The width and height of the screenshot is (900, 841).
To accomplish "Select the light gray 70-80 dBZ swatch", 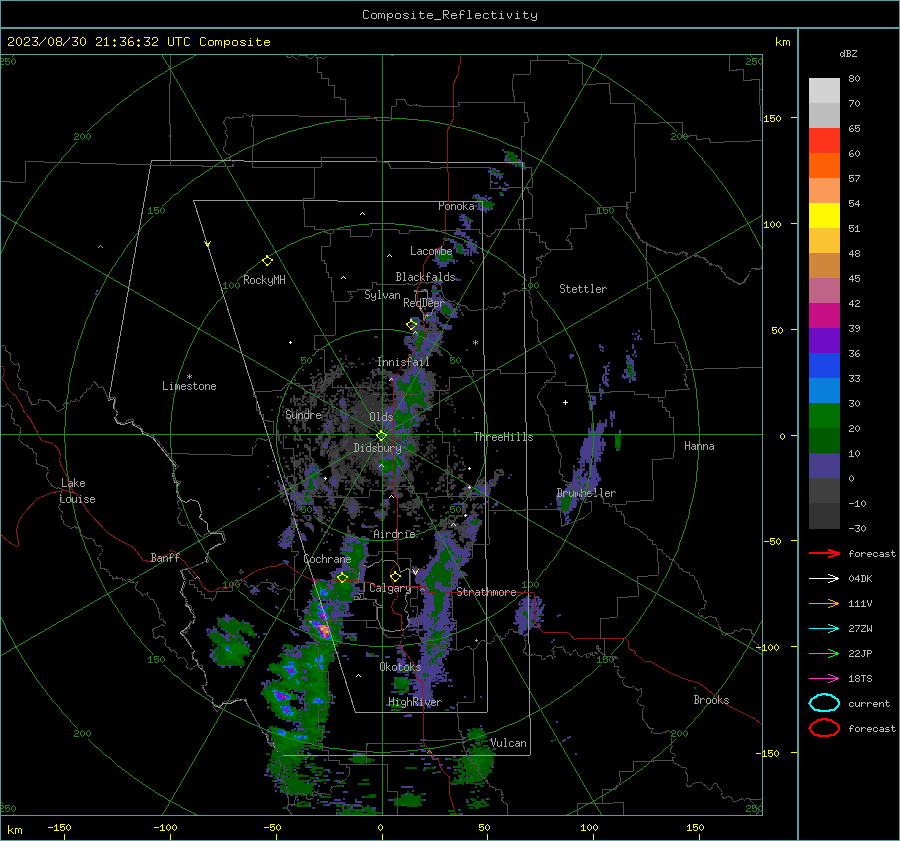I will pos(824,91).
